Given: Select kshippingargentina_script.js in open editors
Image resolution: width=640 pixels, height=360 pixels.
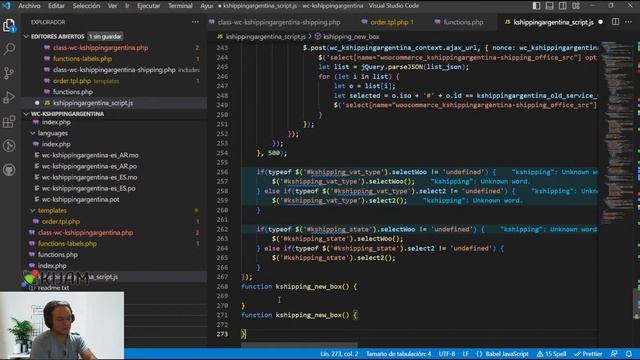Looking at the screenshot, I should 93,103.
